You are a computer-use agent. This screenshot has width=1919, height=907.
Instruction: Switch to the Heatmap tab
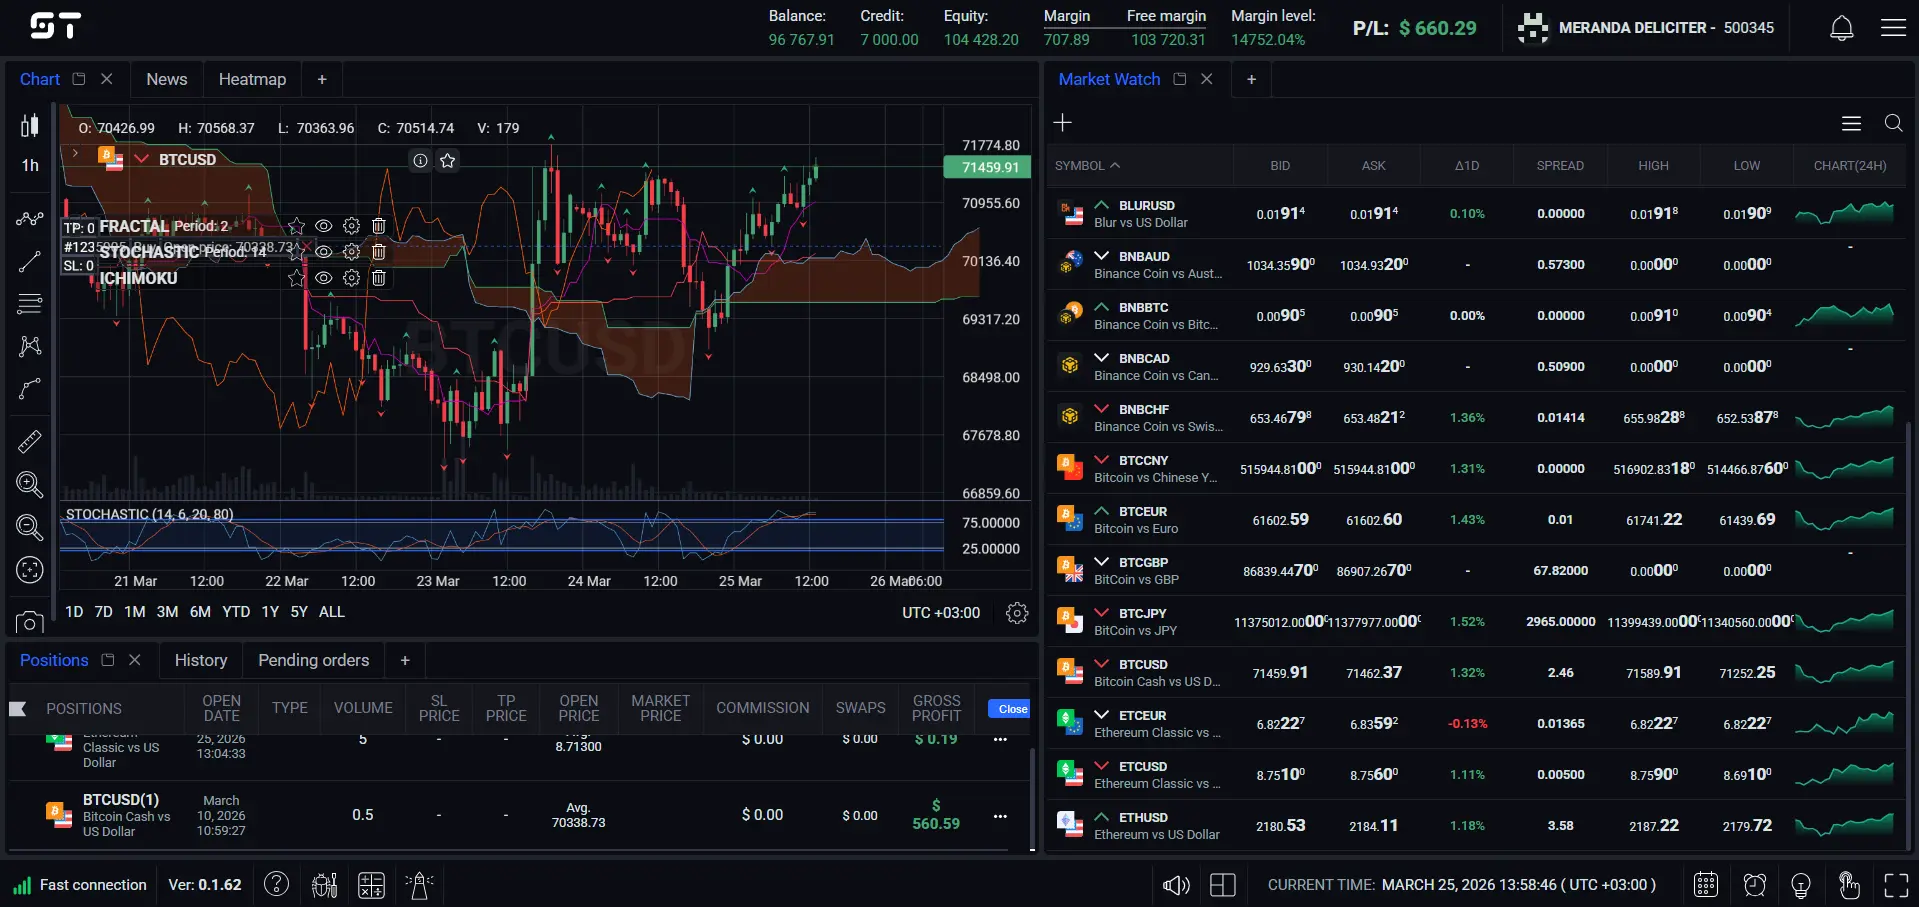pos(252,78)
